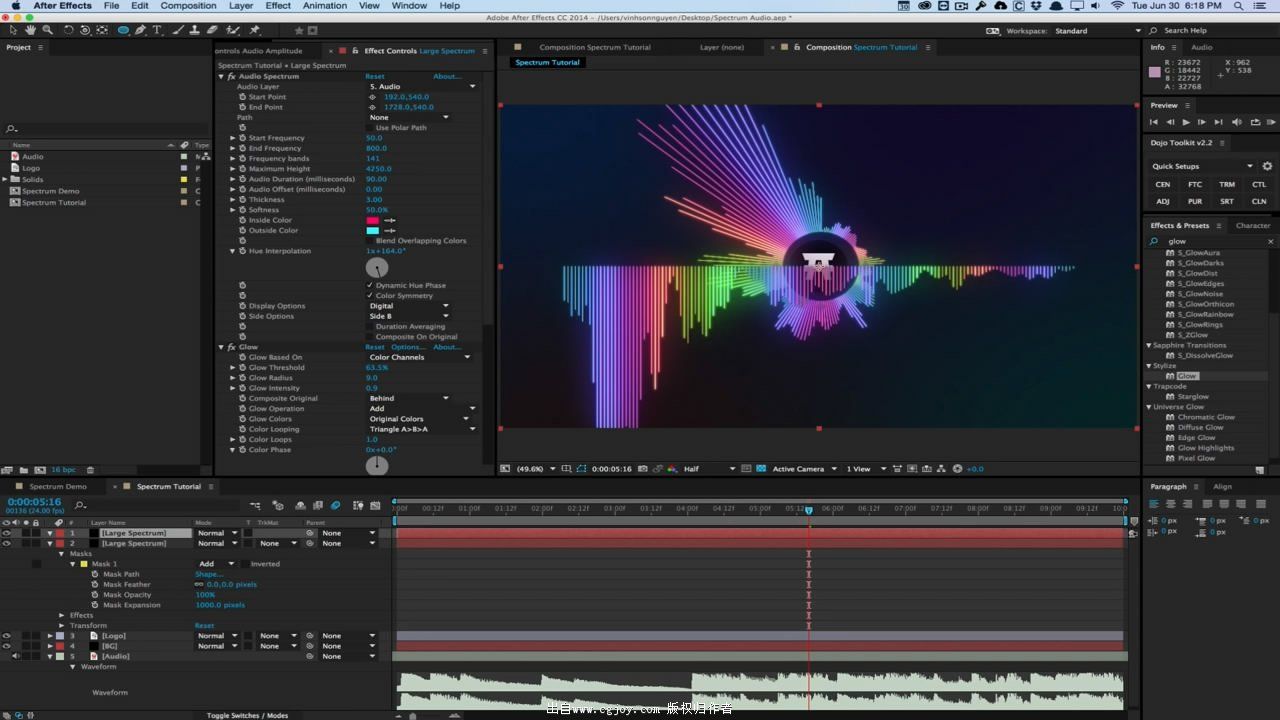Switch to the Audio panel tab
Viewport: 1280px width, 720px height.
(x=1202, y=47)
